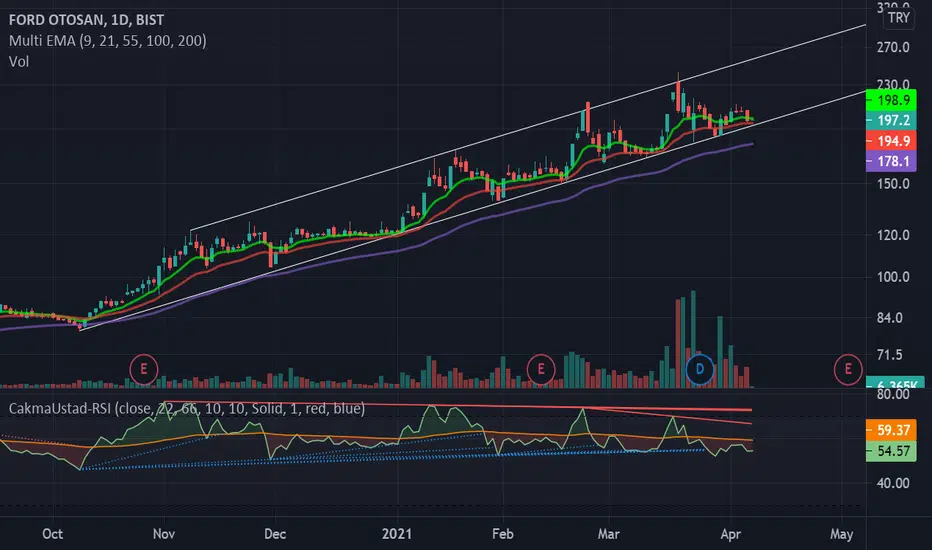This screenshot has width=932, height=550.
Task: Click the Dec label on the time axis
Action: 275,534
